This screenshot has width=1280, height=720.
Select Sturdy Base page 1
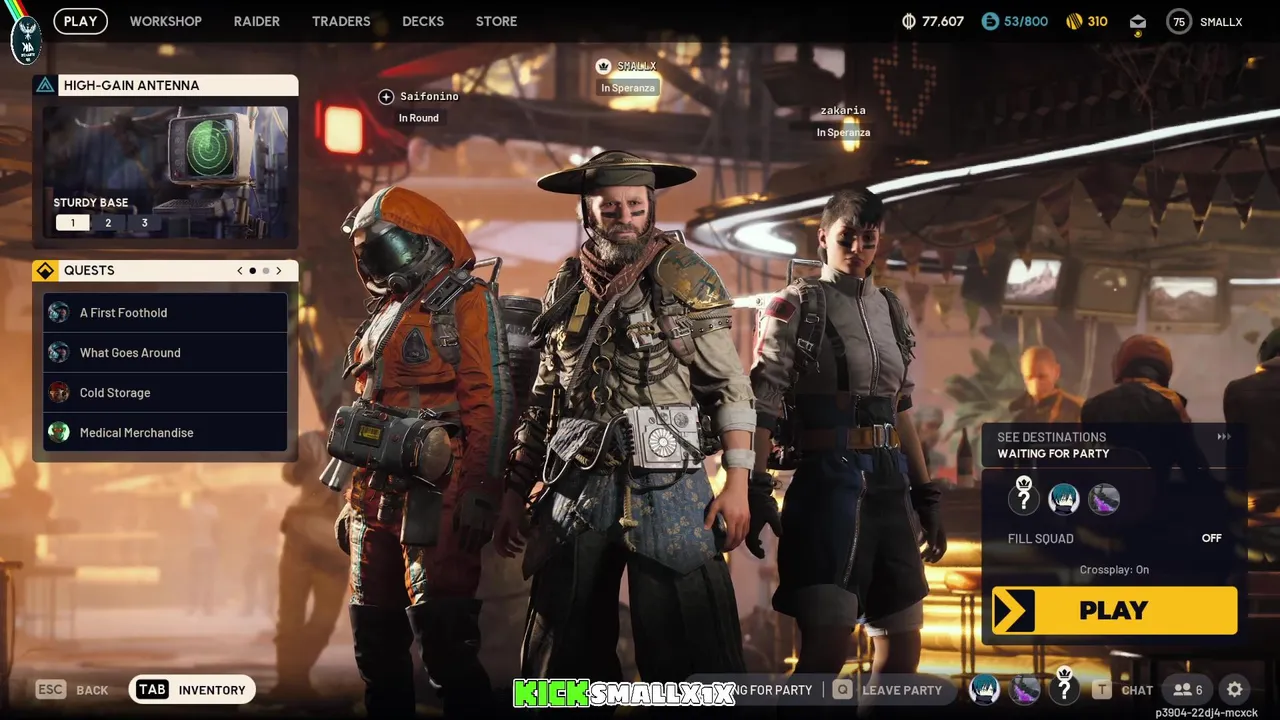[x=72, y=223]
